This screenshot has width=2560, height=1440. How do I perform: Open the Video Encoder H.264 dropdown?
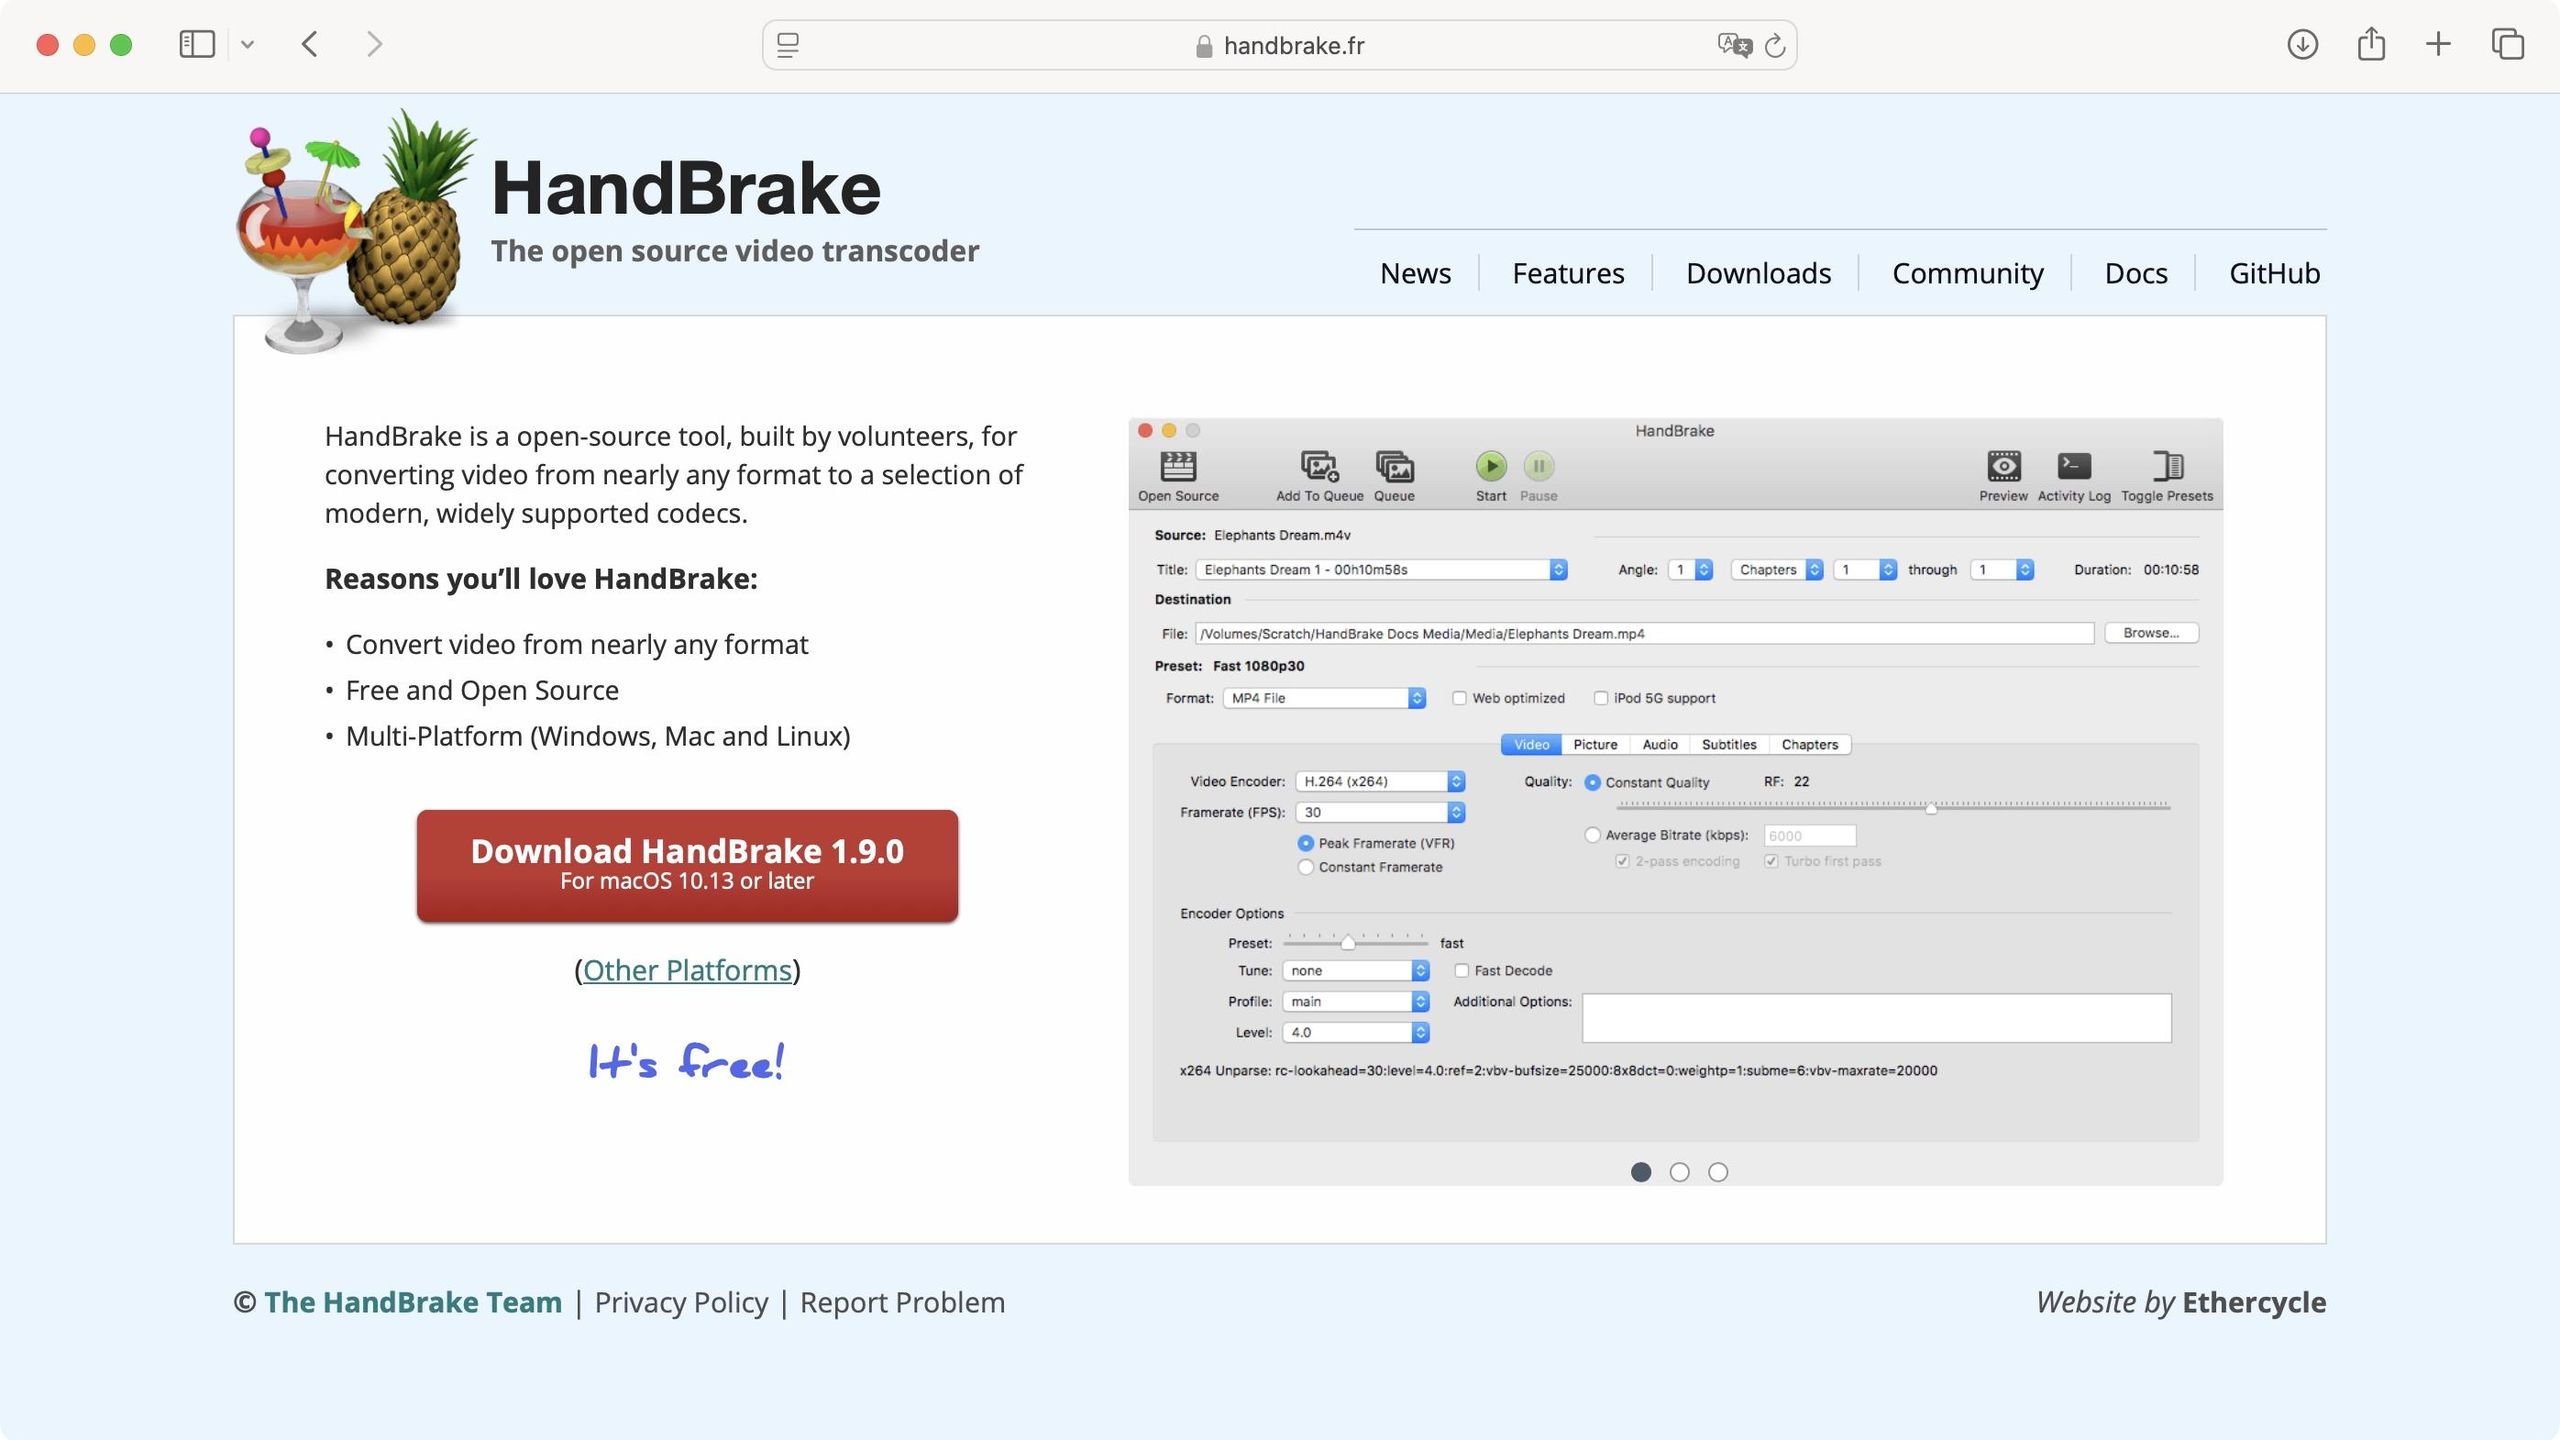[1380, 782]
